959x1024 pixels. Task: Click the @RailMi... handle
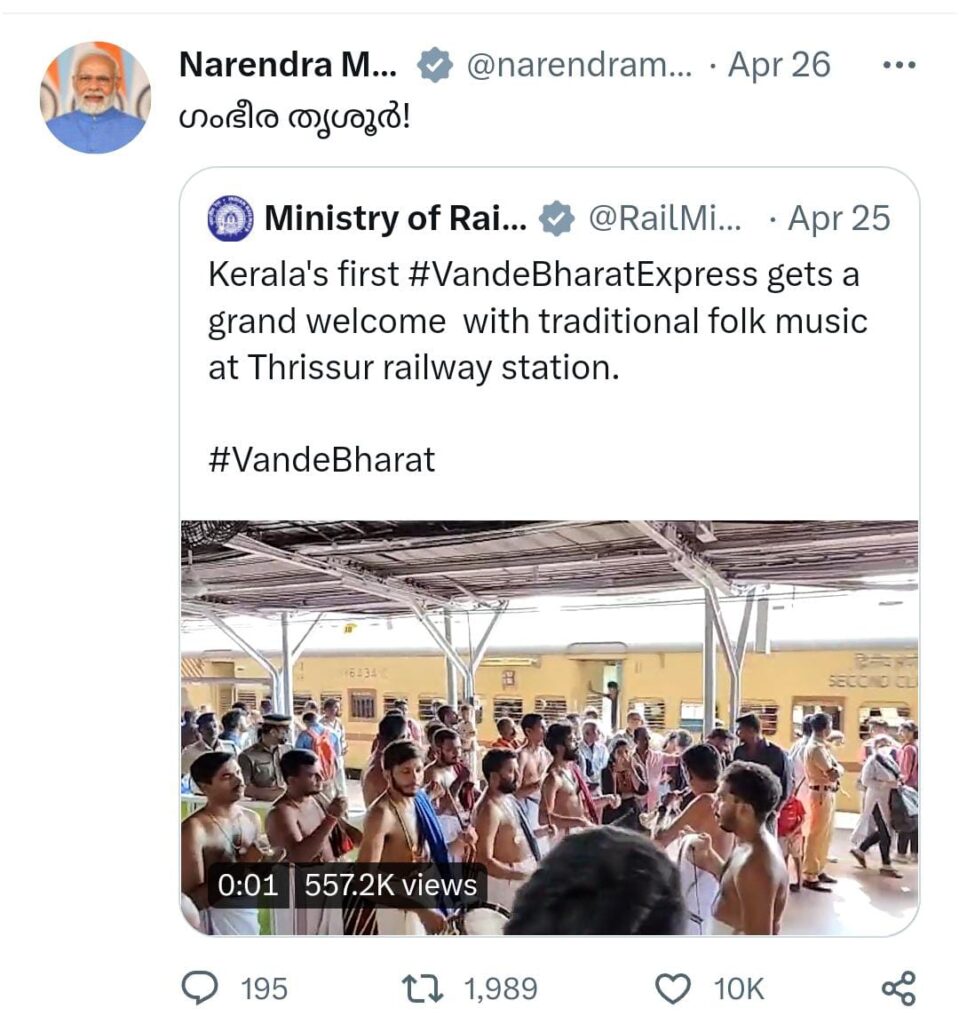[x=665, y=219]
